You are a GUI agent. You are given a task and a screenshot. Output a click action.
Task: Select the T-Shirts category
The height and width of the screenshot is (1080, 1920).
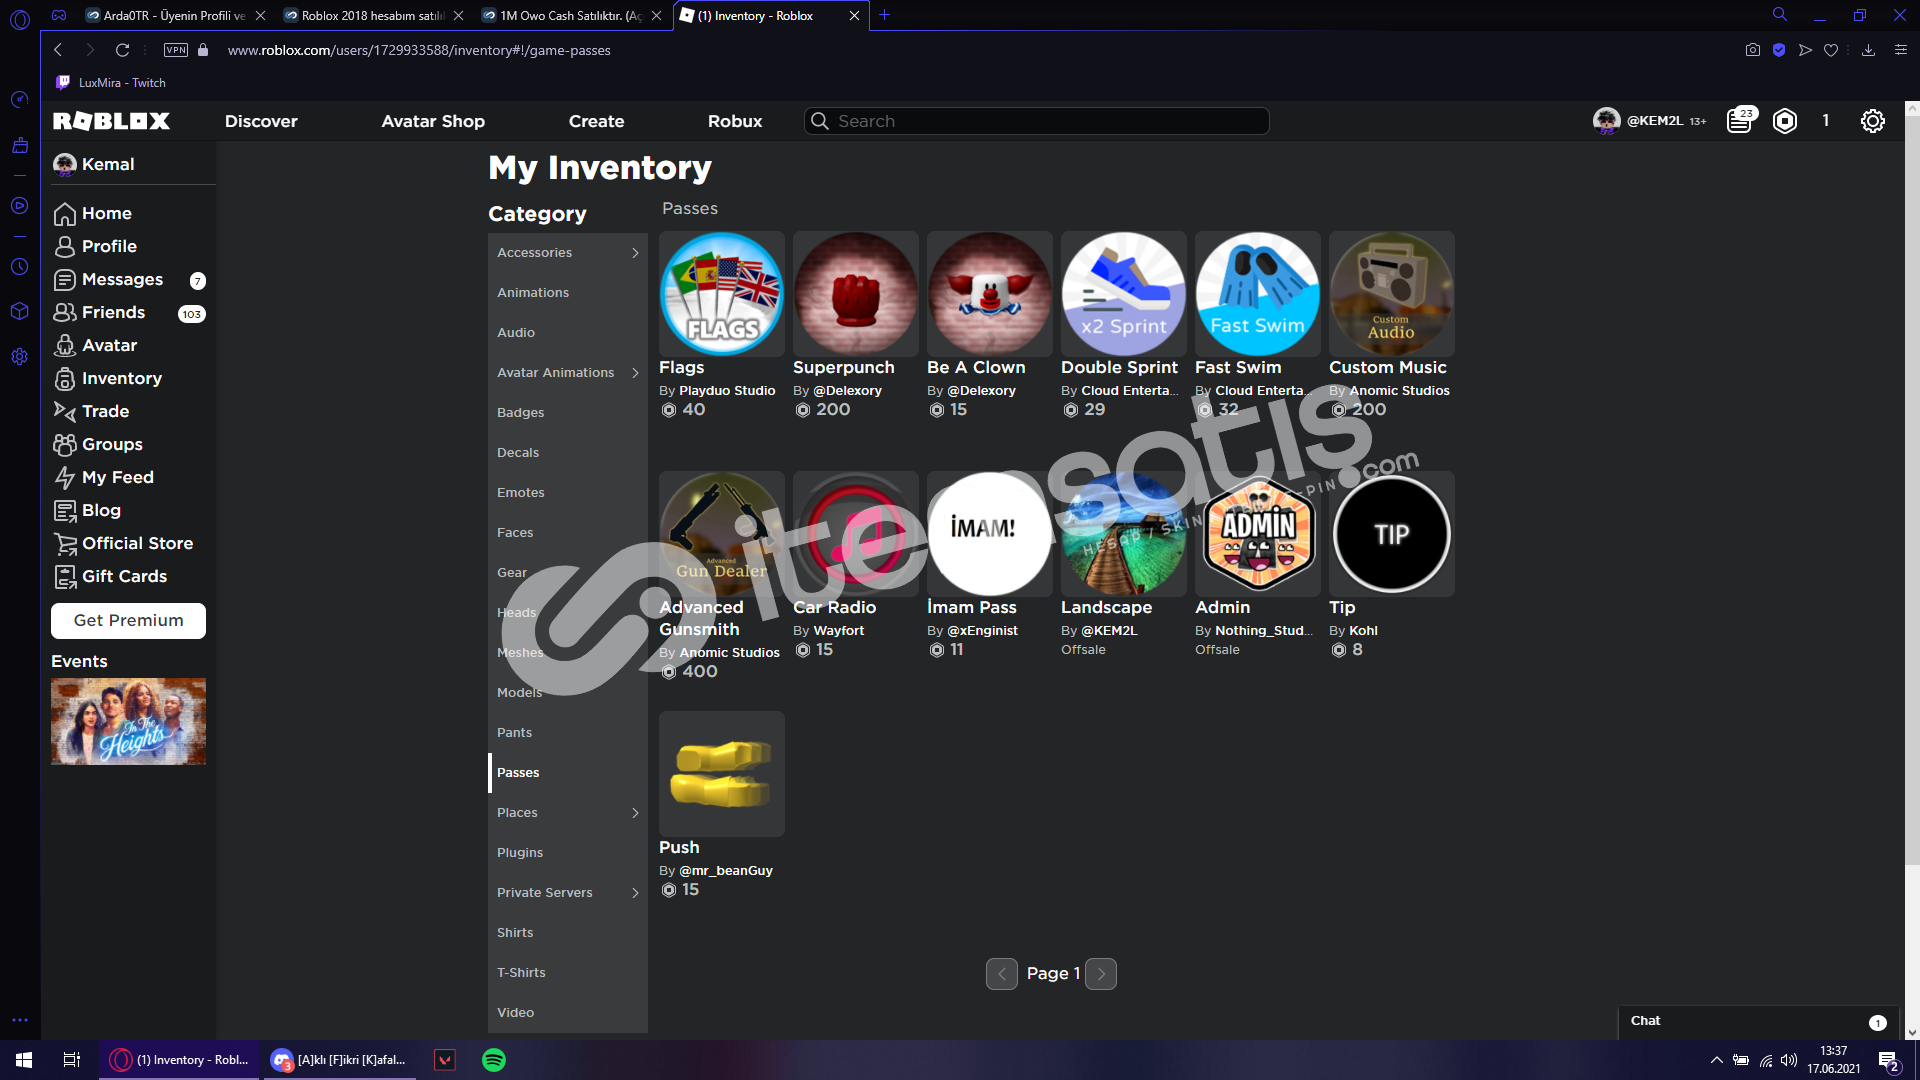click(568, 973)
